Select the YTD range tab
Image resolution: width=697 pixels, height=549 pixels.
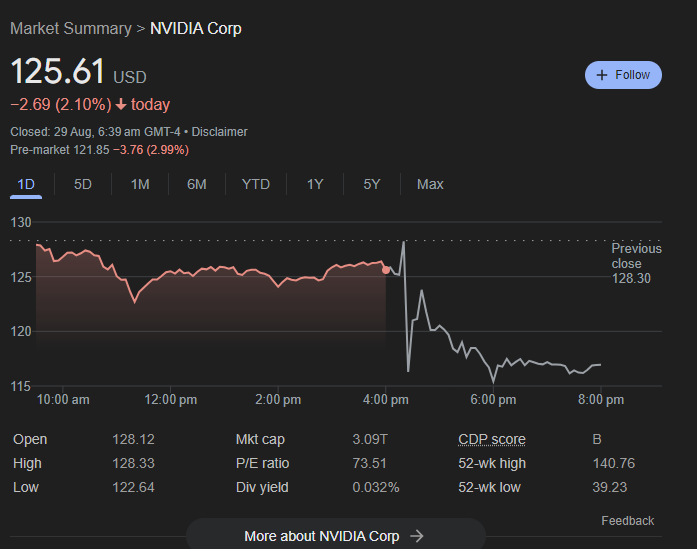coord(256,184)
